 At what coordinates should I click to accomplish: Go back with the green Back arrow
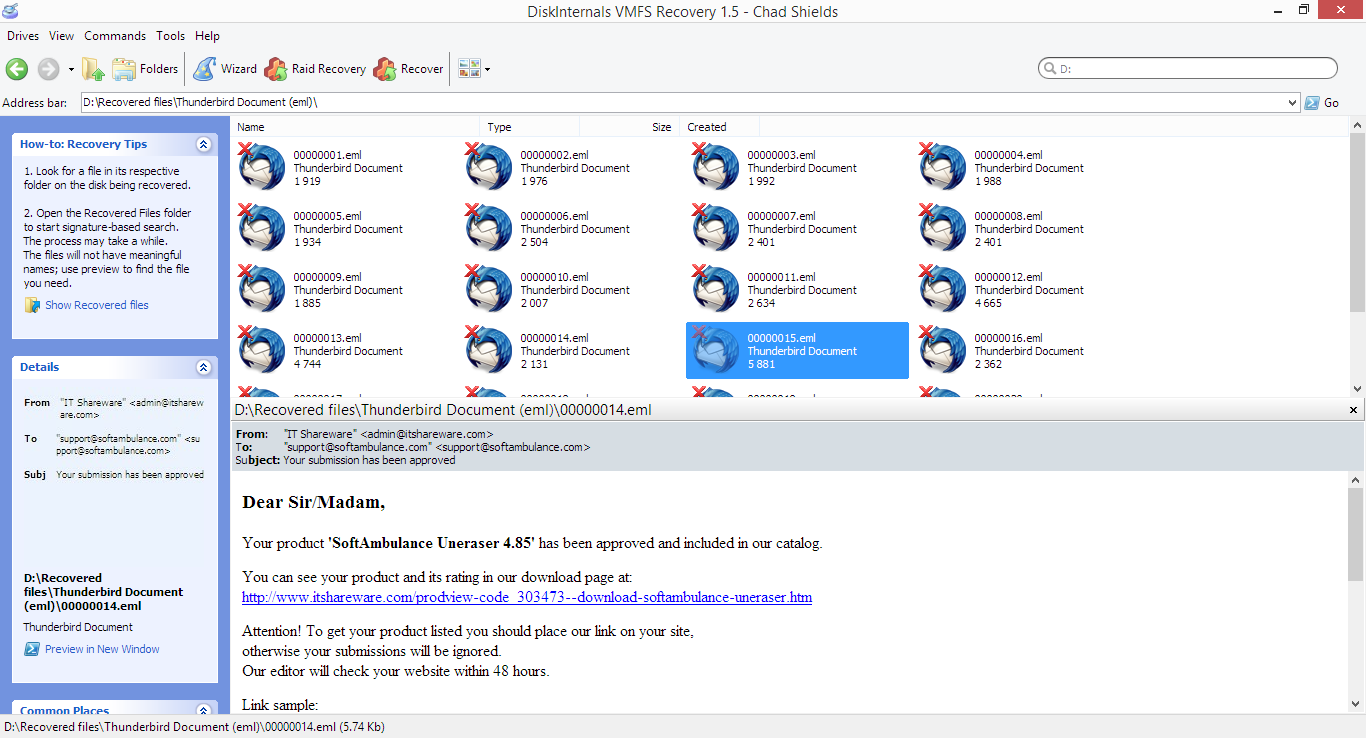(x=17, y=69)
